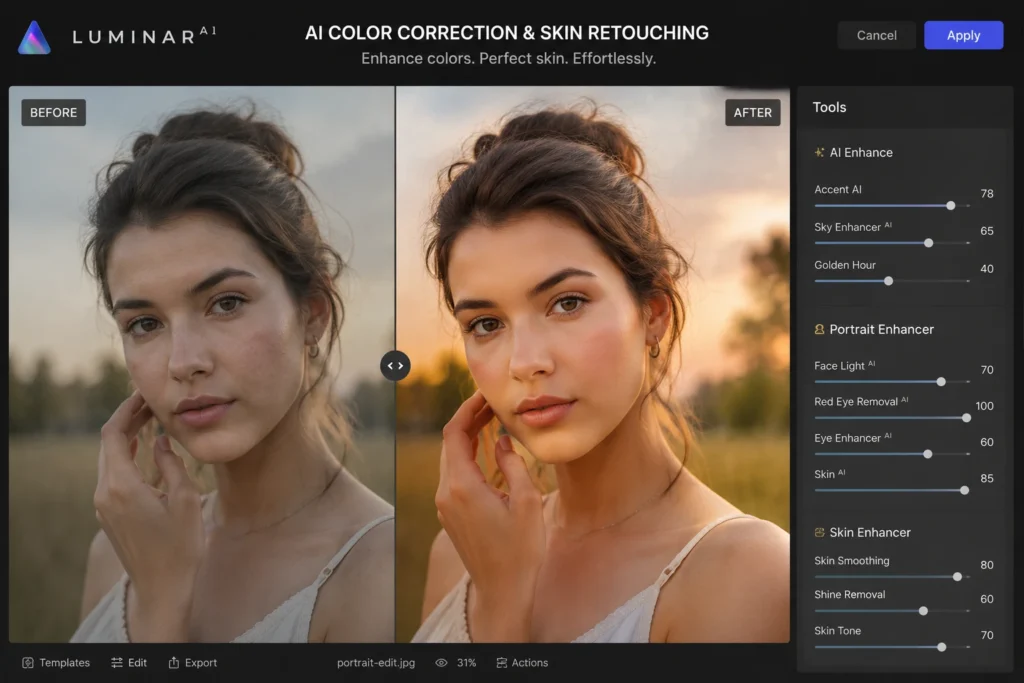This screenshot has width=1024, height=683.
Task: Open the Export option
Action: (x=193, y=663)
